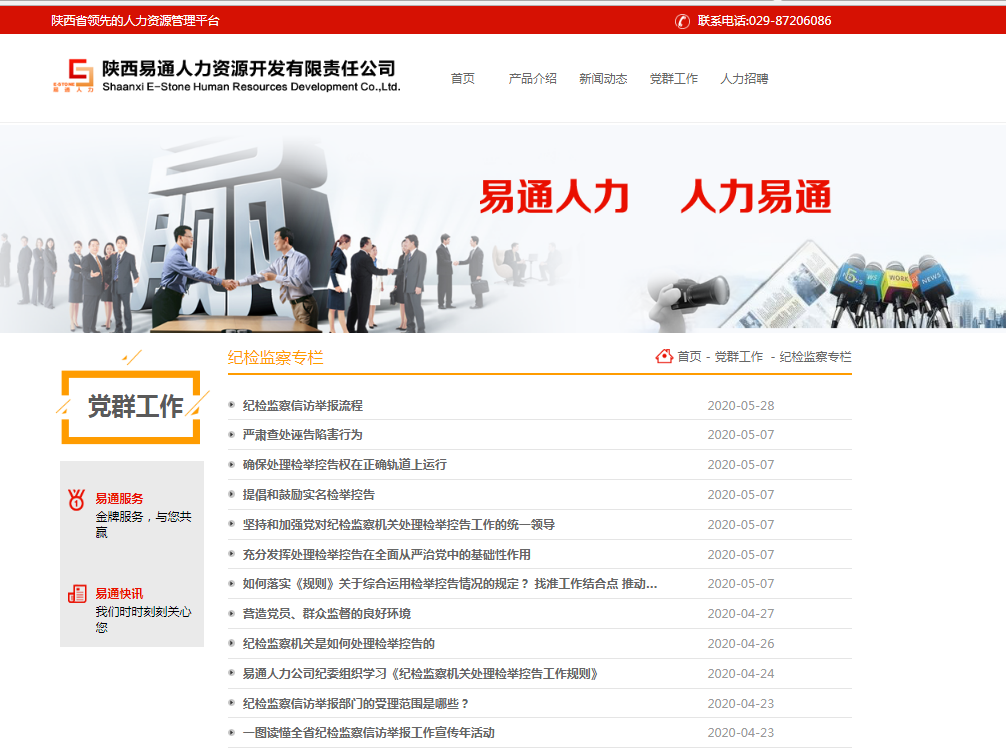Screen dimensions: 1006x751
Task: Open the 人力招聘 navigation menu
Action: pos(744,78)
